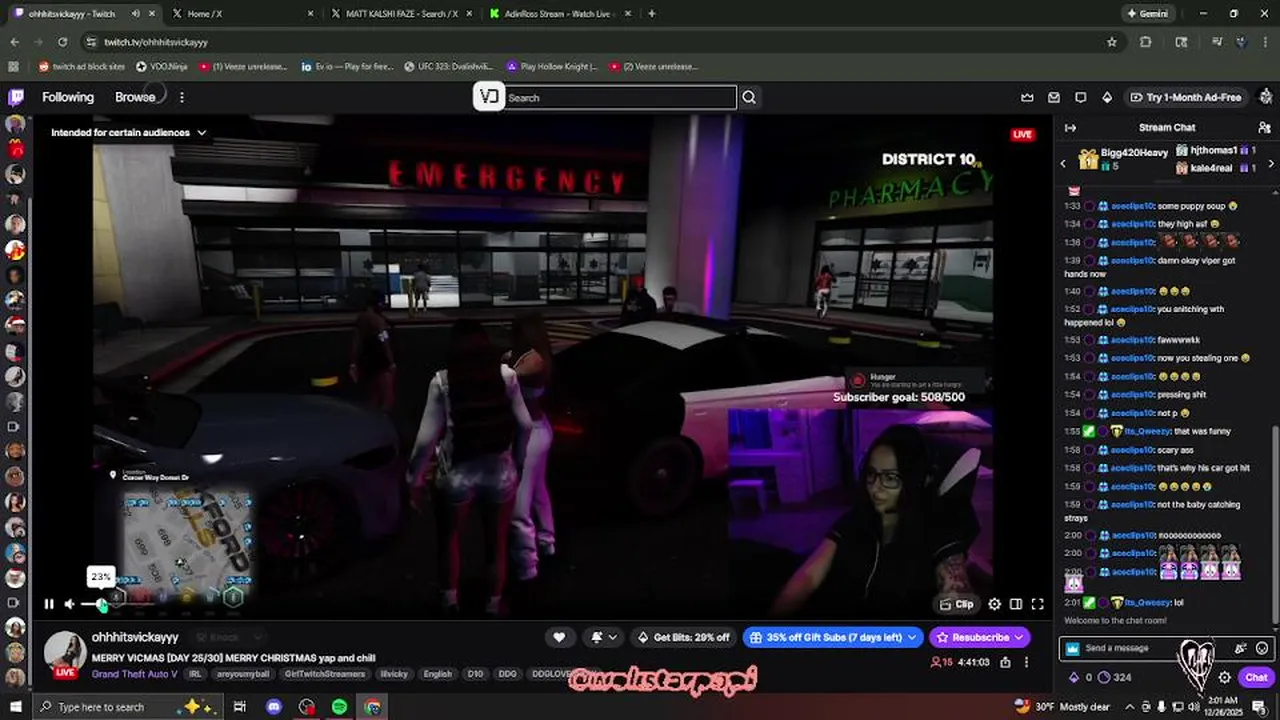This screenshot has width=1280, height=720.
Task: Open the Twitch inbox envelope icon
Action: click(x=1054, y=97)
